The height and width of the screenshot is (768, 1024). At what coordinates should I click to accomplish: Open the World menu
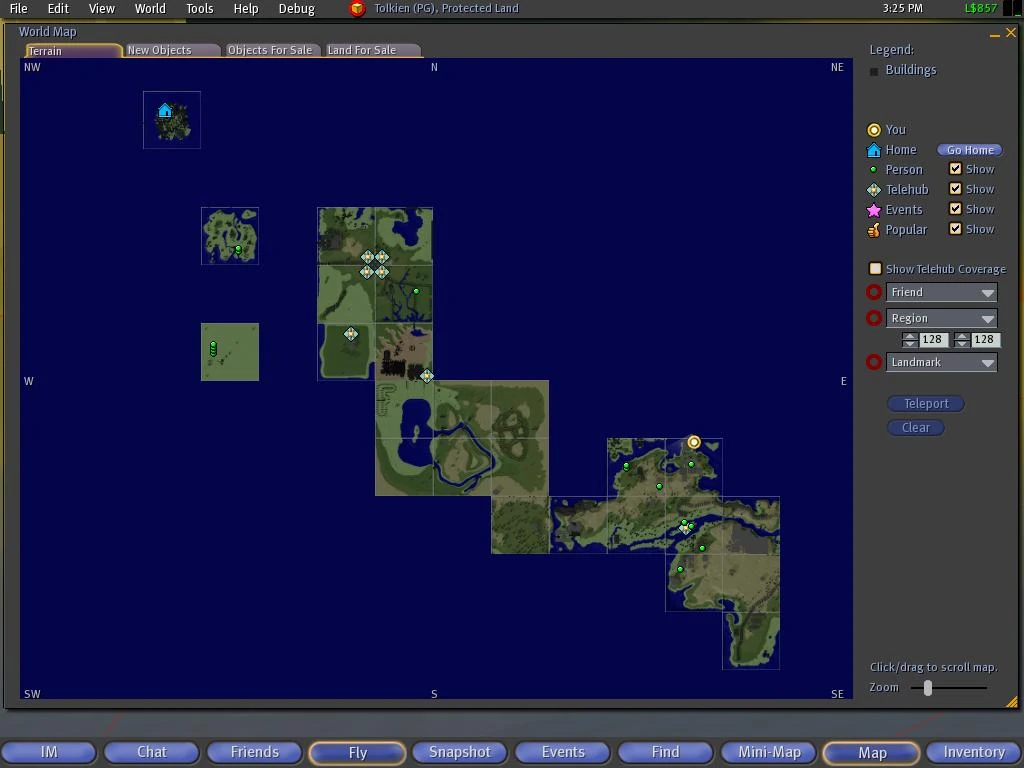[x=150, y=8]
